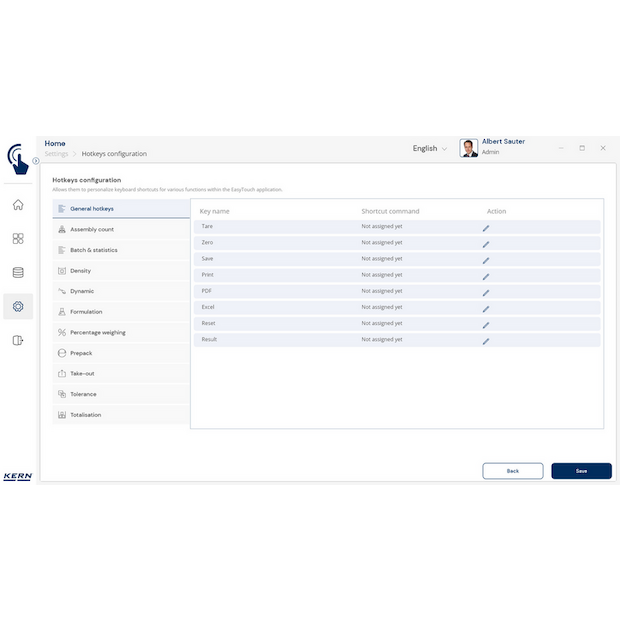
Task: Open the Density hotkeys category
Action: (x=80, y=271)
